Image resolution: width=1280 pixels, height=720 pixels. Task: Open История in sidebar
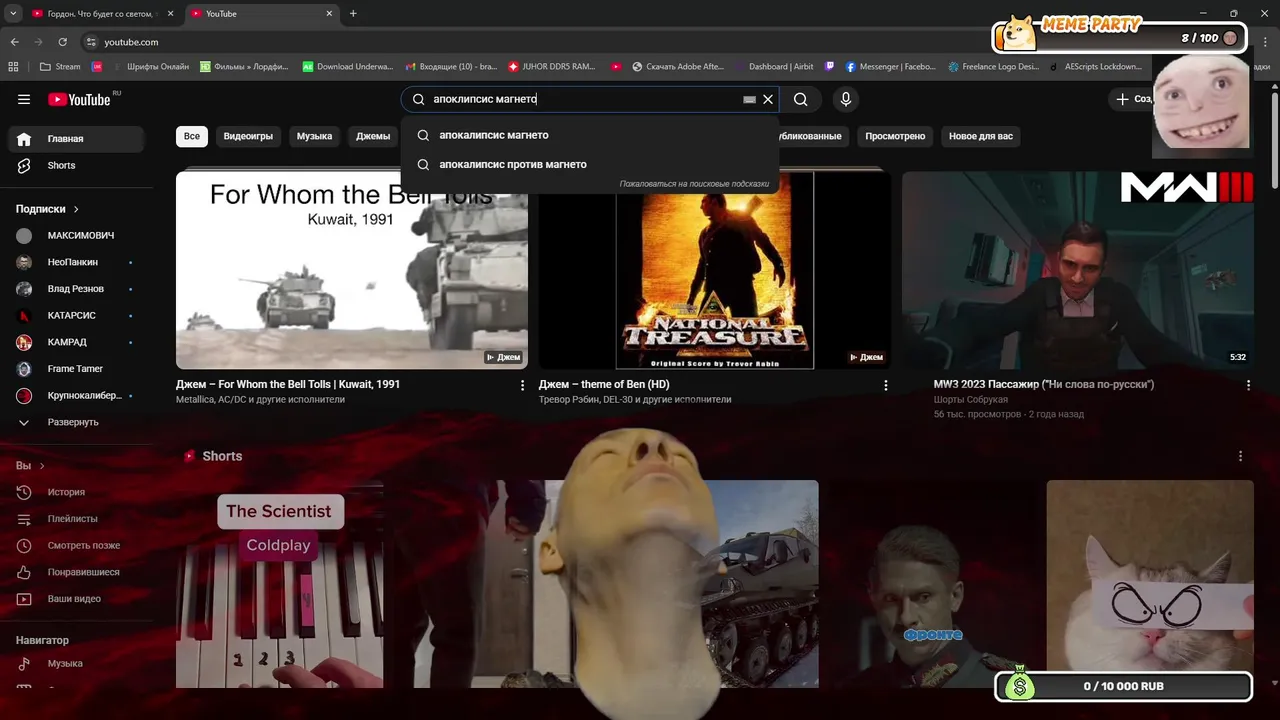(75, 492)
